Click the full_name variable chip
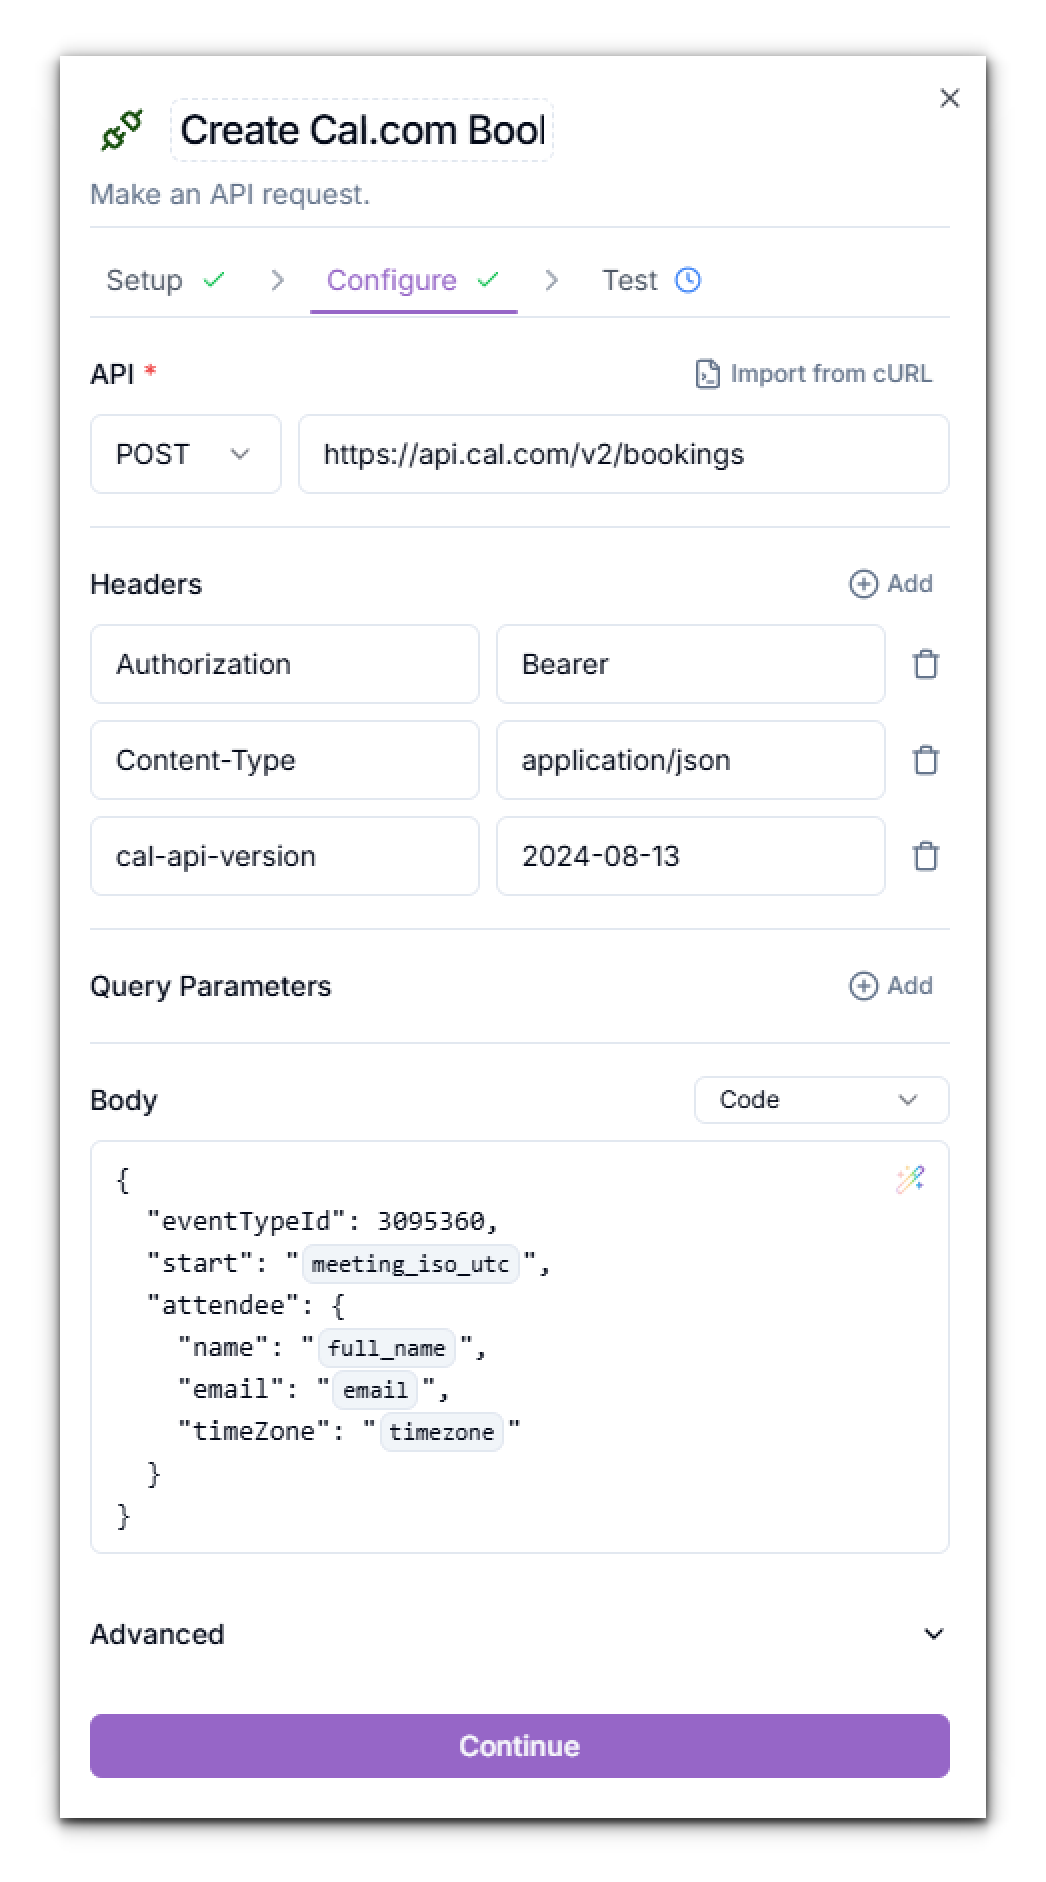 (x=386, y=1348)
